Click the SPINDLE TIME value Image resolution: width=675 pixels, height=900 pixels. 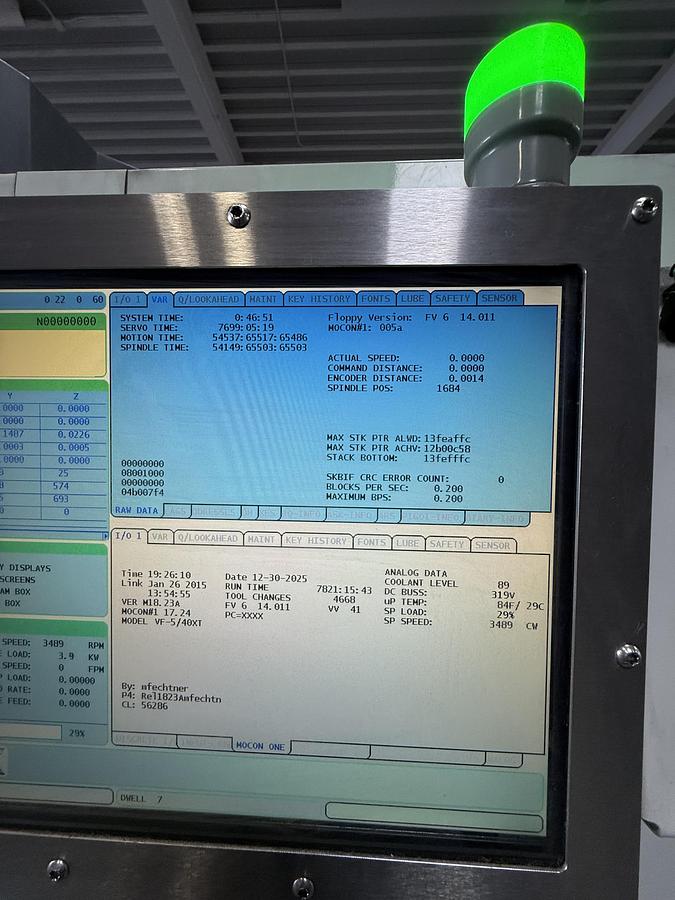[259, 347]
